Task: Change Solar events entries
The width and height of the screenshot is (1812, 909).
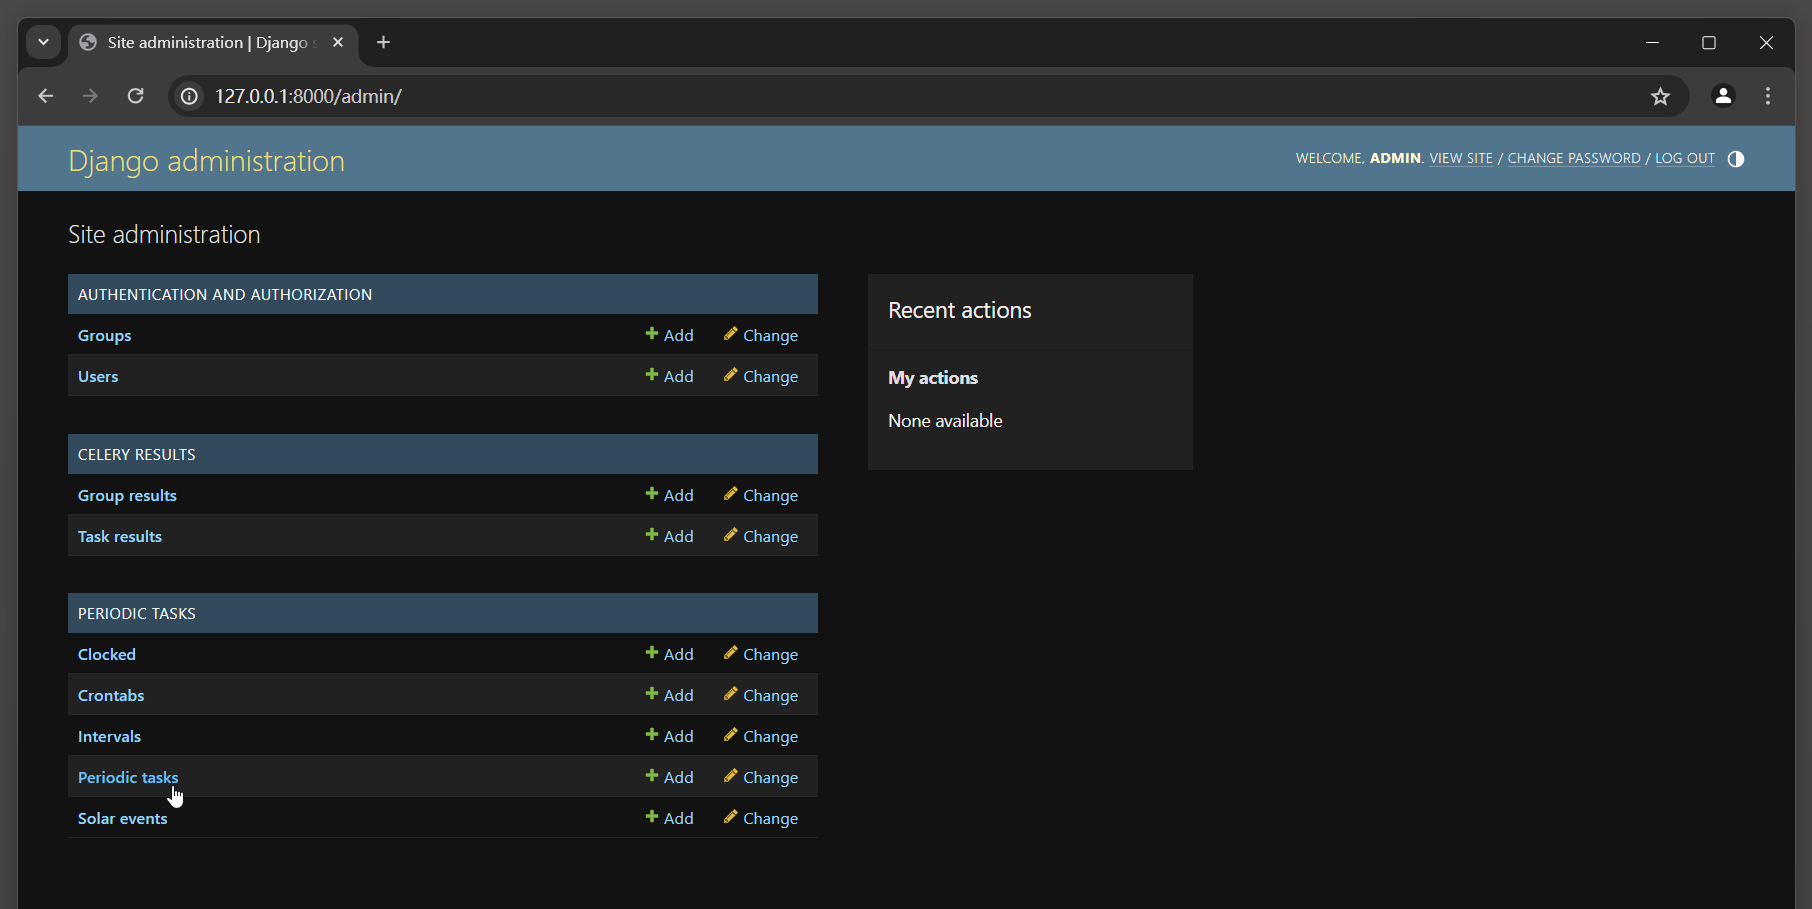Action: (761, 818)
